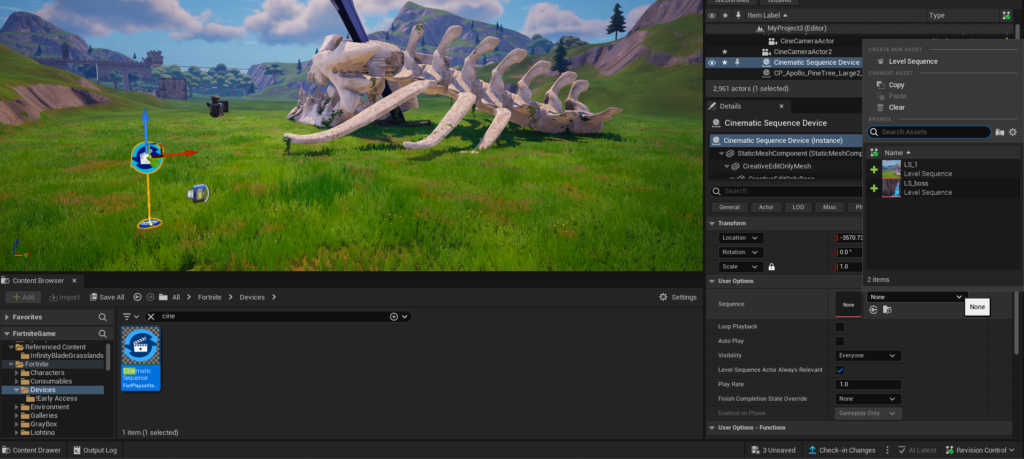Click the three-dot menu beside Check-in Changes
Viewport: 1024px width, 459px height.
[888, 450]
